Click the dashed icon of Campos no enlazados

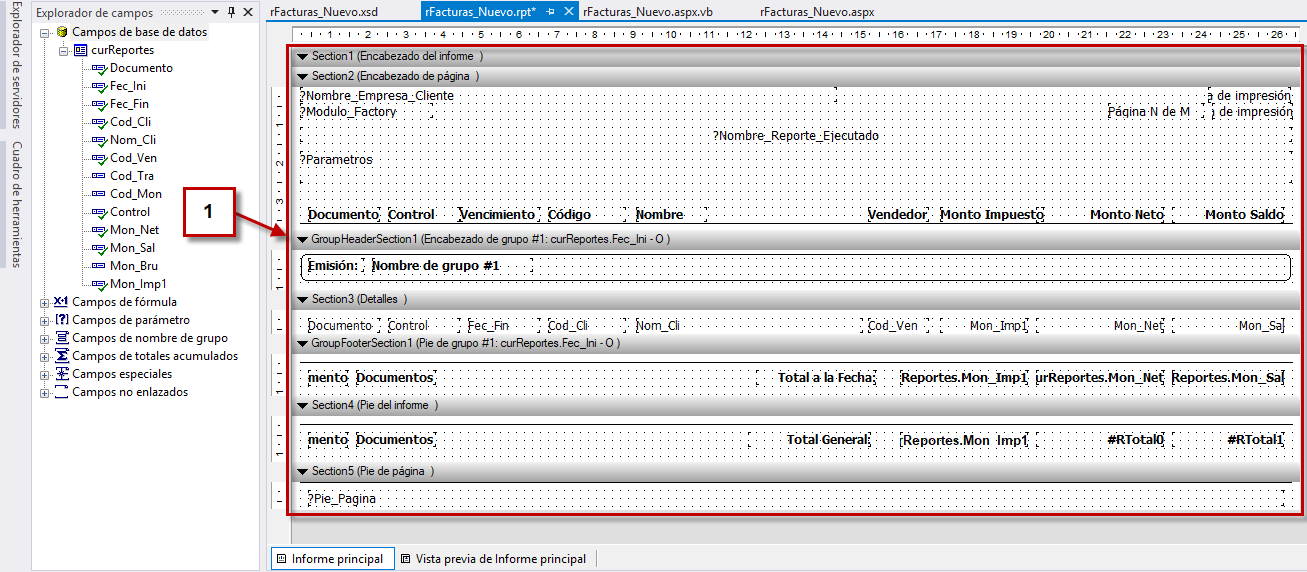pyautogui.click(x=61, y=392)
